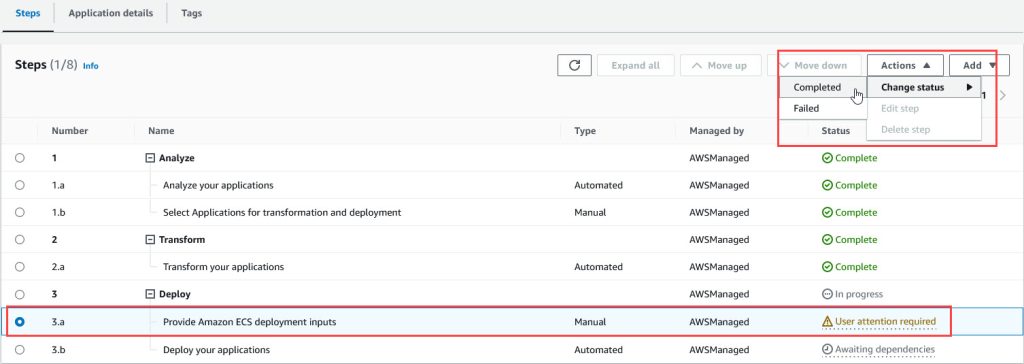The height and width of the screenshot is (364, 1024).
Task: Collapse the Deploy step group
Action: point(150,294)
